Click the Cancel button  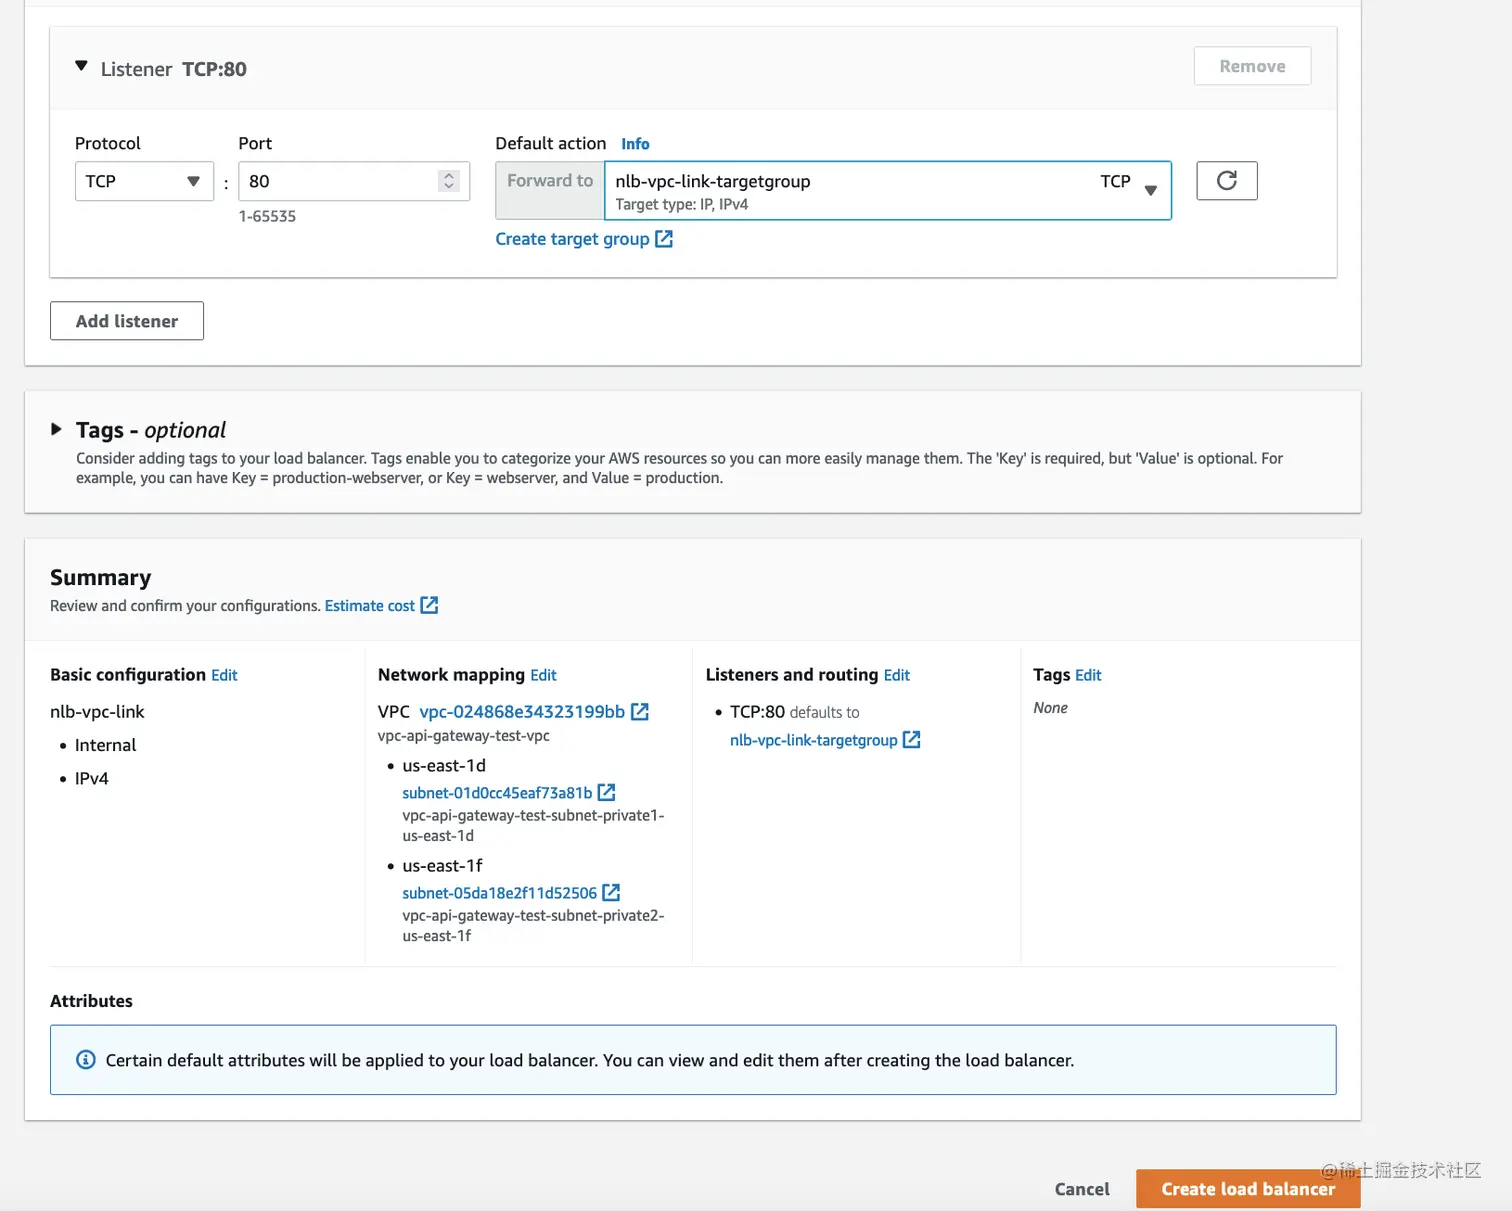tap(1082, 1189)
